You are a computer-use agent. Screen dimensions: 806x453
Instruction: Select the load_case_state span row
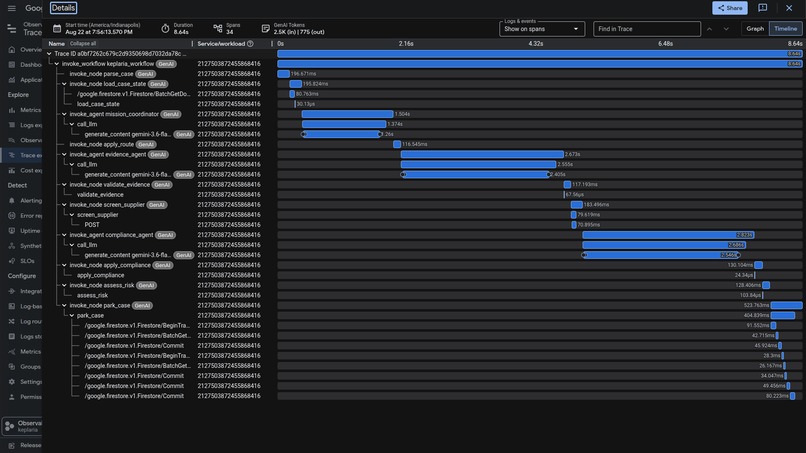pos(424,104)
